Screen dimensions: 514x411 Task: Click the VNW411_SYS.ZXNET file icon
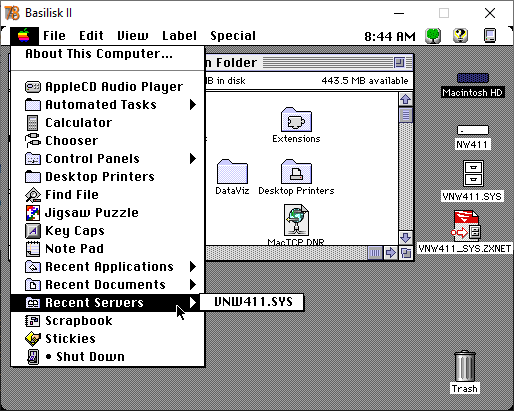tap(466, 226)
